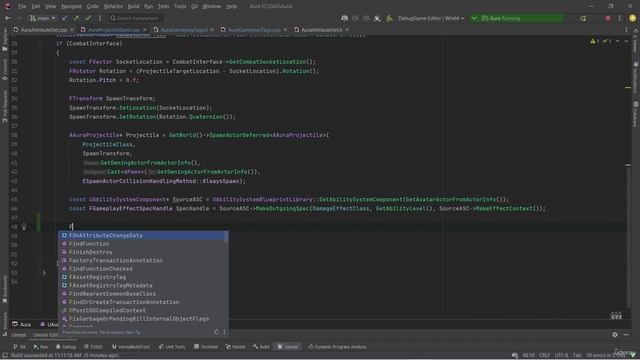This screenshot has width=640, height=360.
Task: Open the Git menu
Action: (x=194, y=7)
